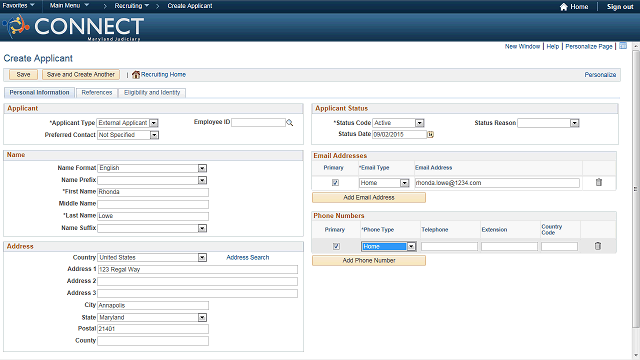Open the Email Type dropdown
This screenshot has height=360, width=640.
pos(404,183)
